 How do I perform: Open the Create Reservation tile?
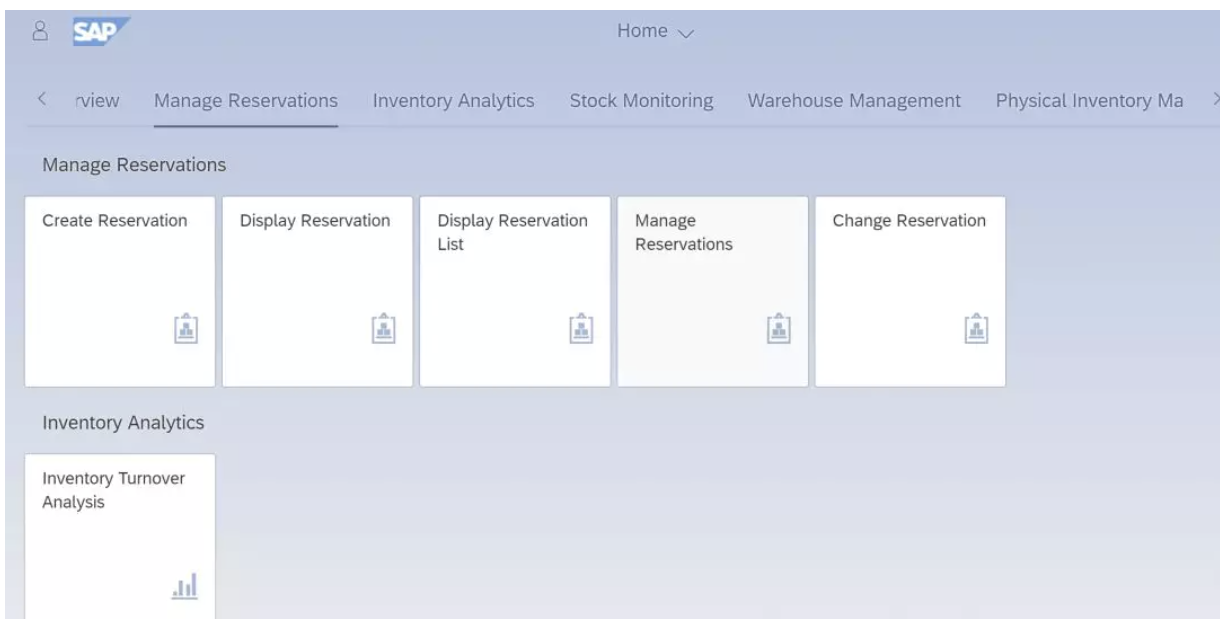tap(119, 290)
